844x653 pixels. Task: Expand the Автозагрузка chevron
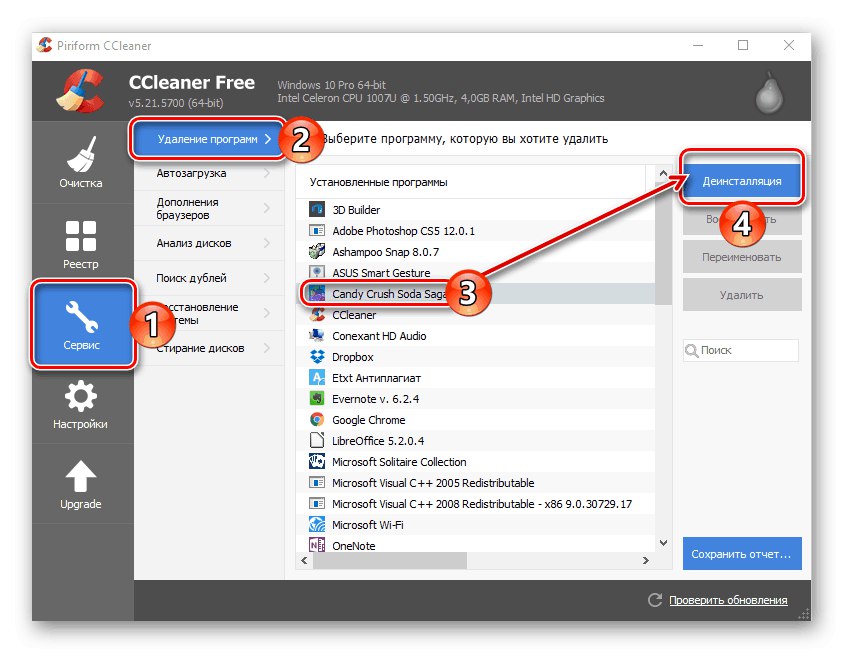(x=267, y=173)
